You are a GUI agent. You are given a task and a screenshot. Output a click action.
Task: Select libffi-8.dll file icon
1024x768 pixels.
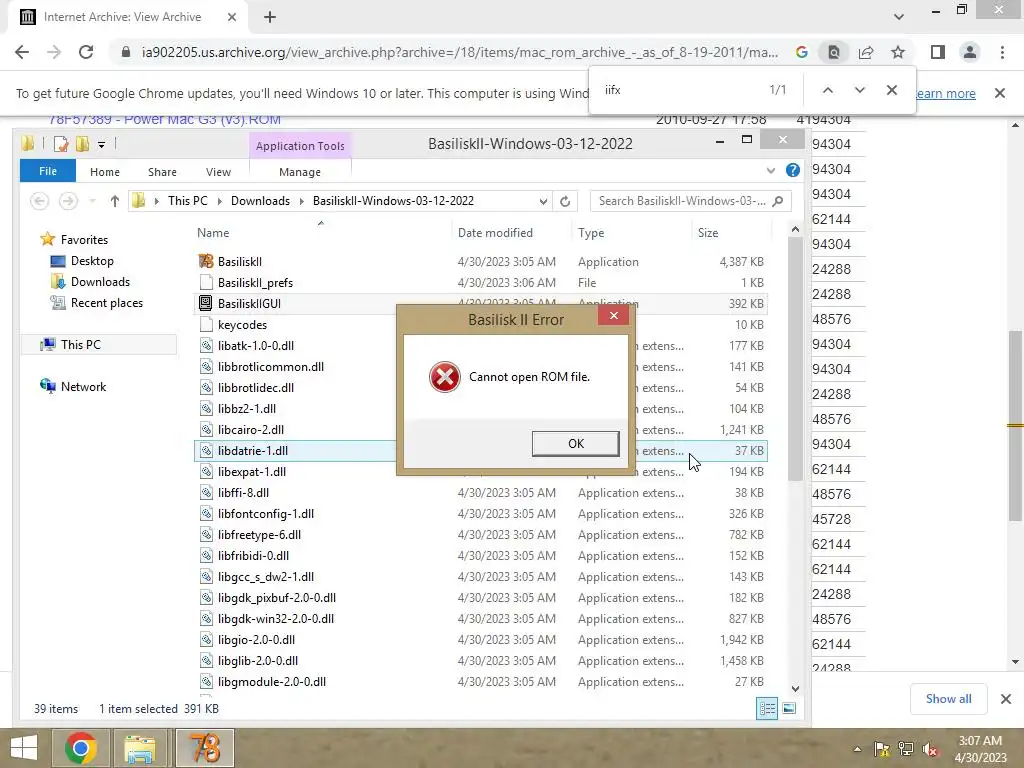tap(206, 492)
